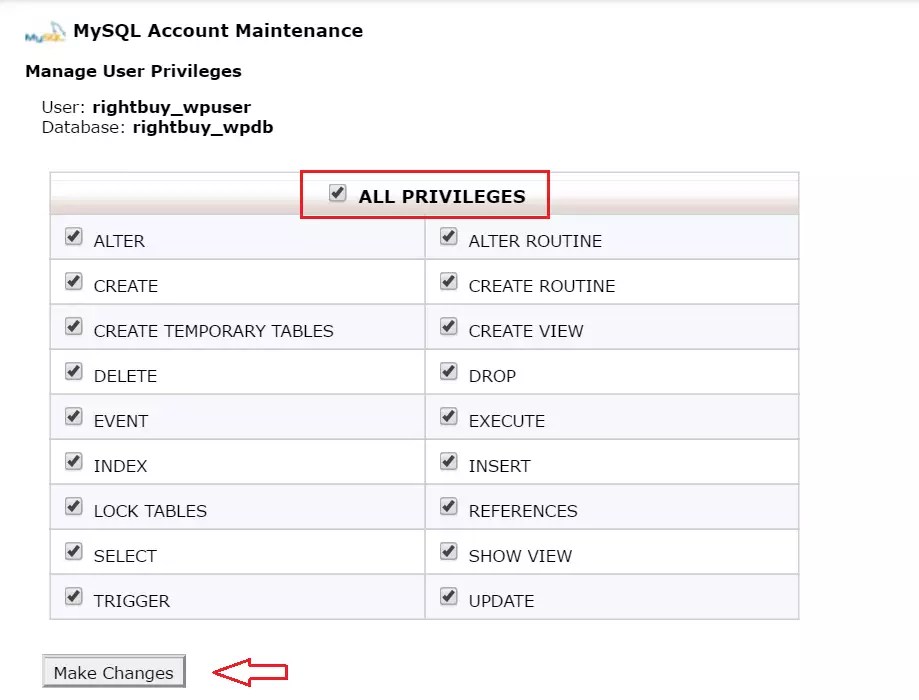Click the EVENT label text
Viewport: 919px width, 700px height.
click(121, 421)
